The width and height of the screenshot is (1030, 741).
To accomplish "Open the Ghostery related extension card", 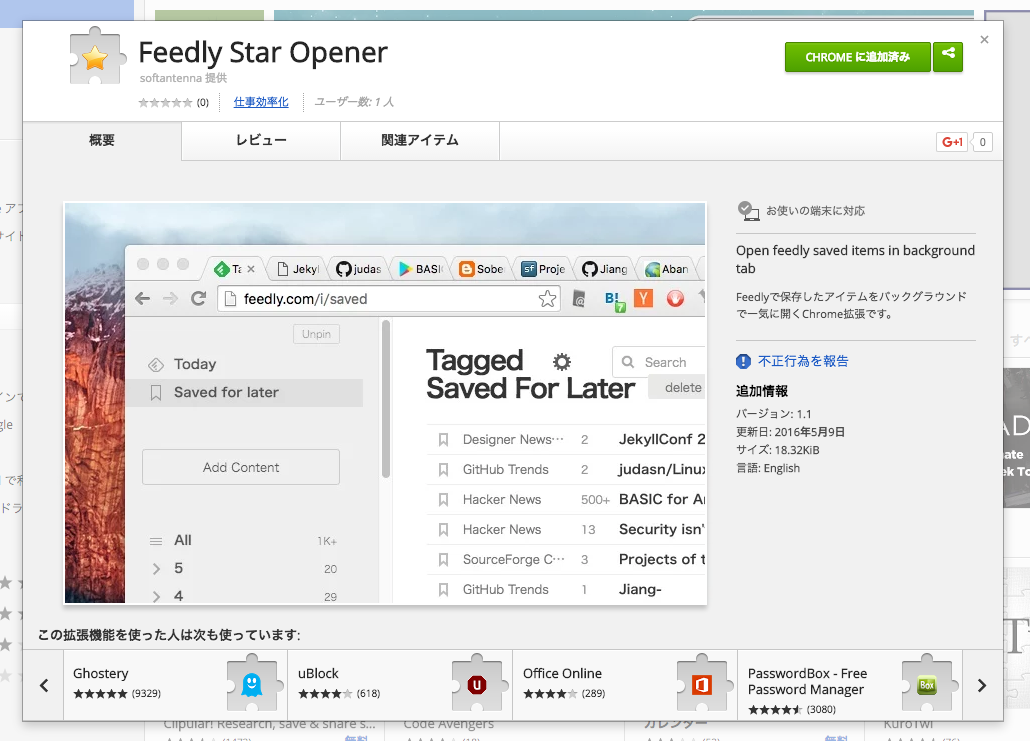I will 175,685.
